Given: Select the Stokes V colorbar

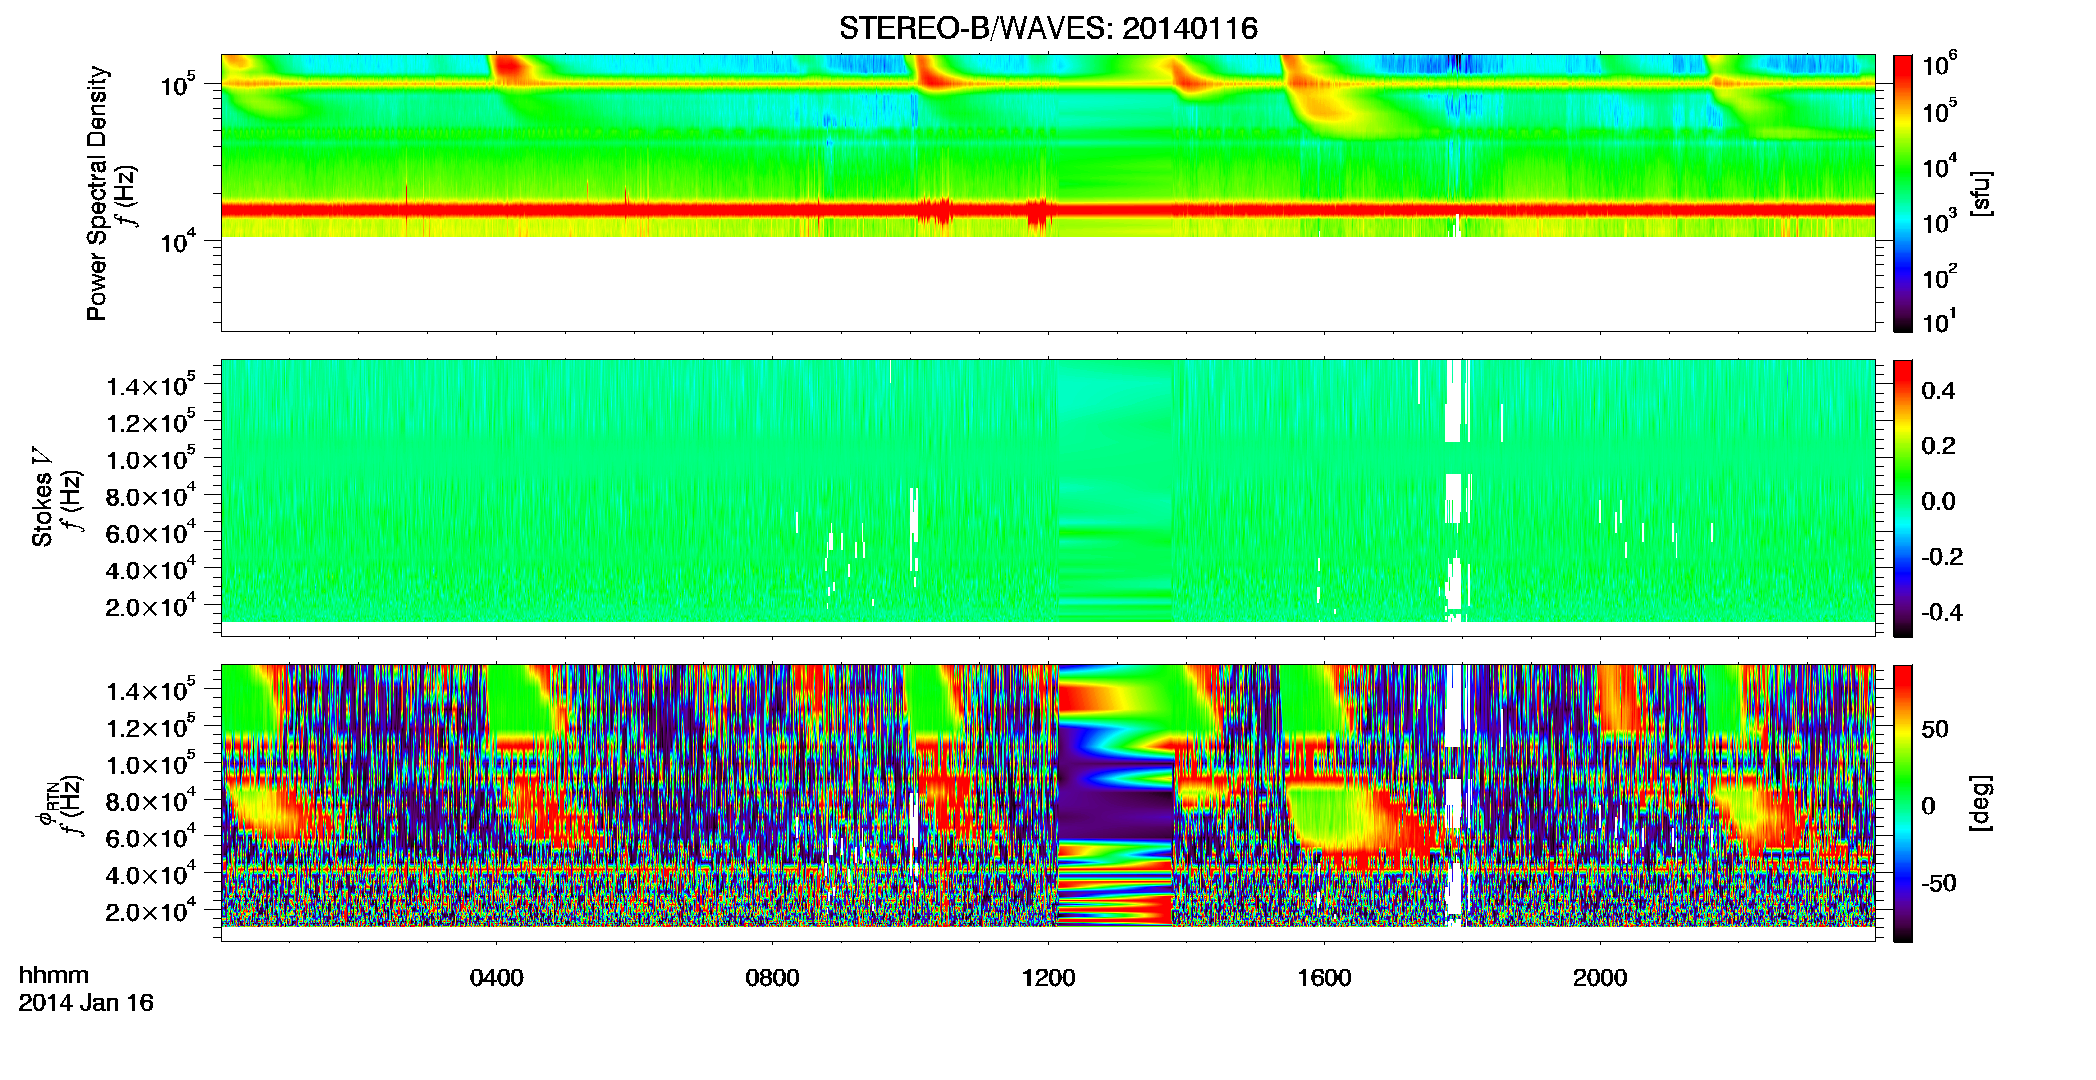Looking at the screenshot, I should pos(1903,498).
